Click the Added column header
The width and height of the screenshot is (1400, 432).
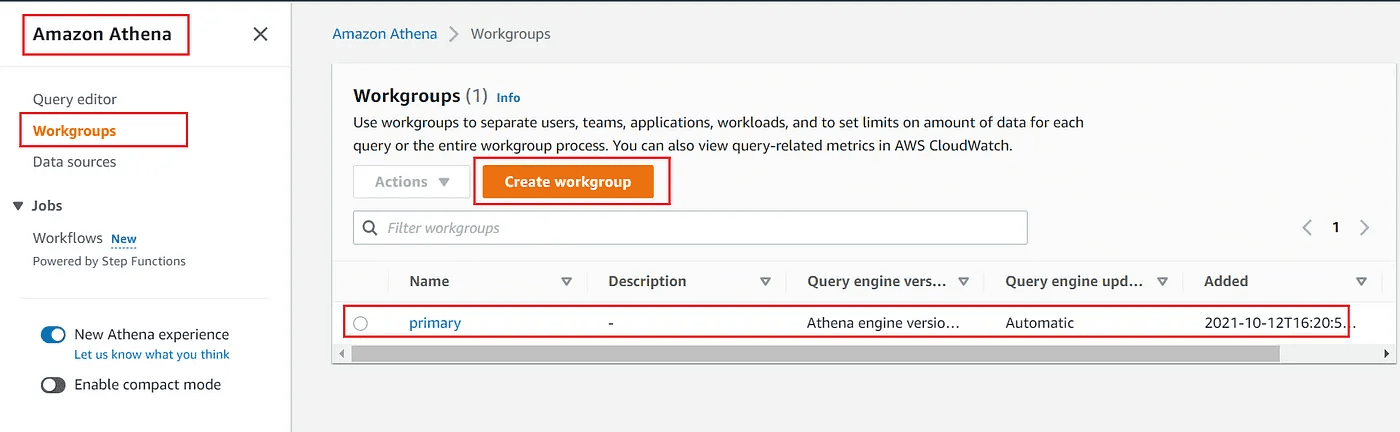(1226, 281)
